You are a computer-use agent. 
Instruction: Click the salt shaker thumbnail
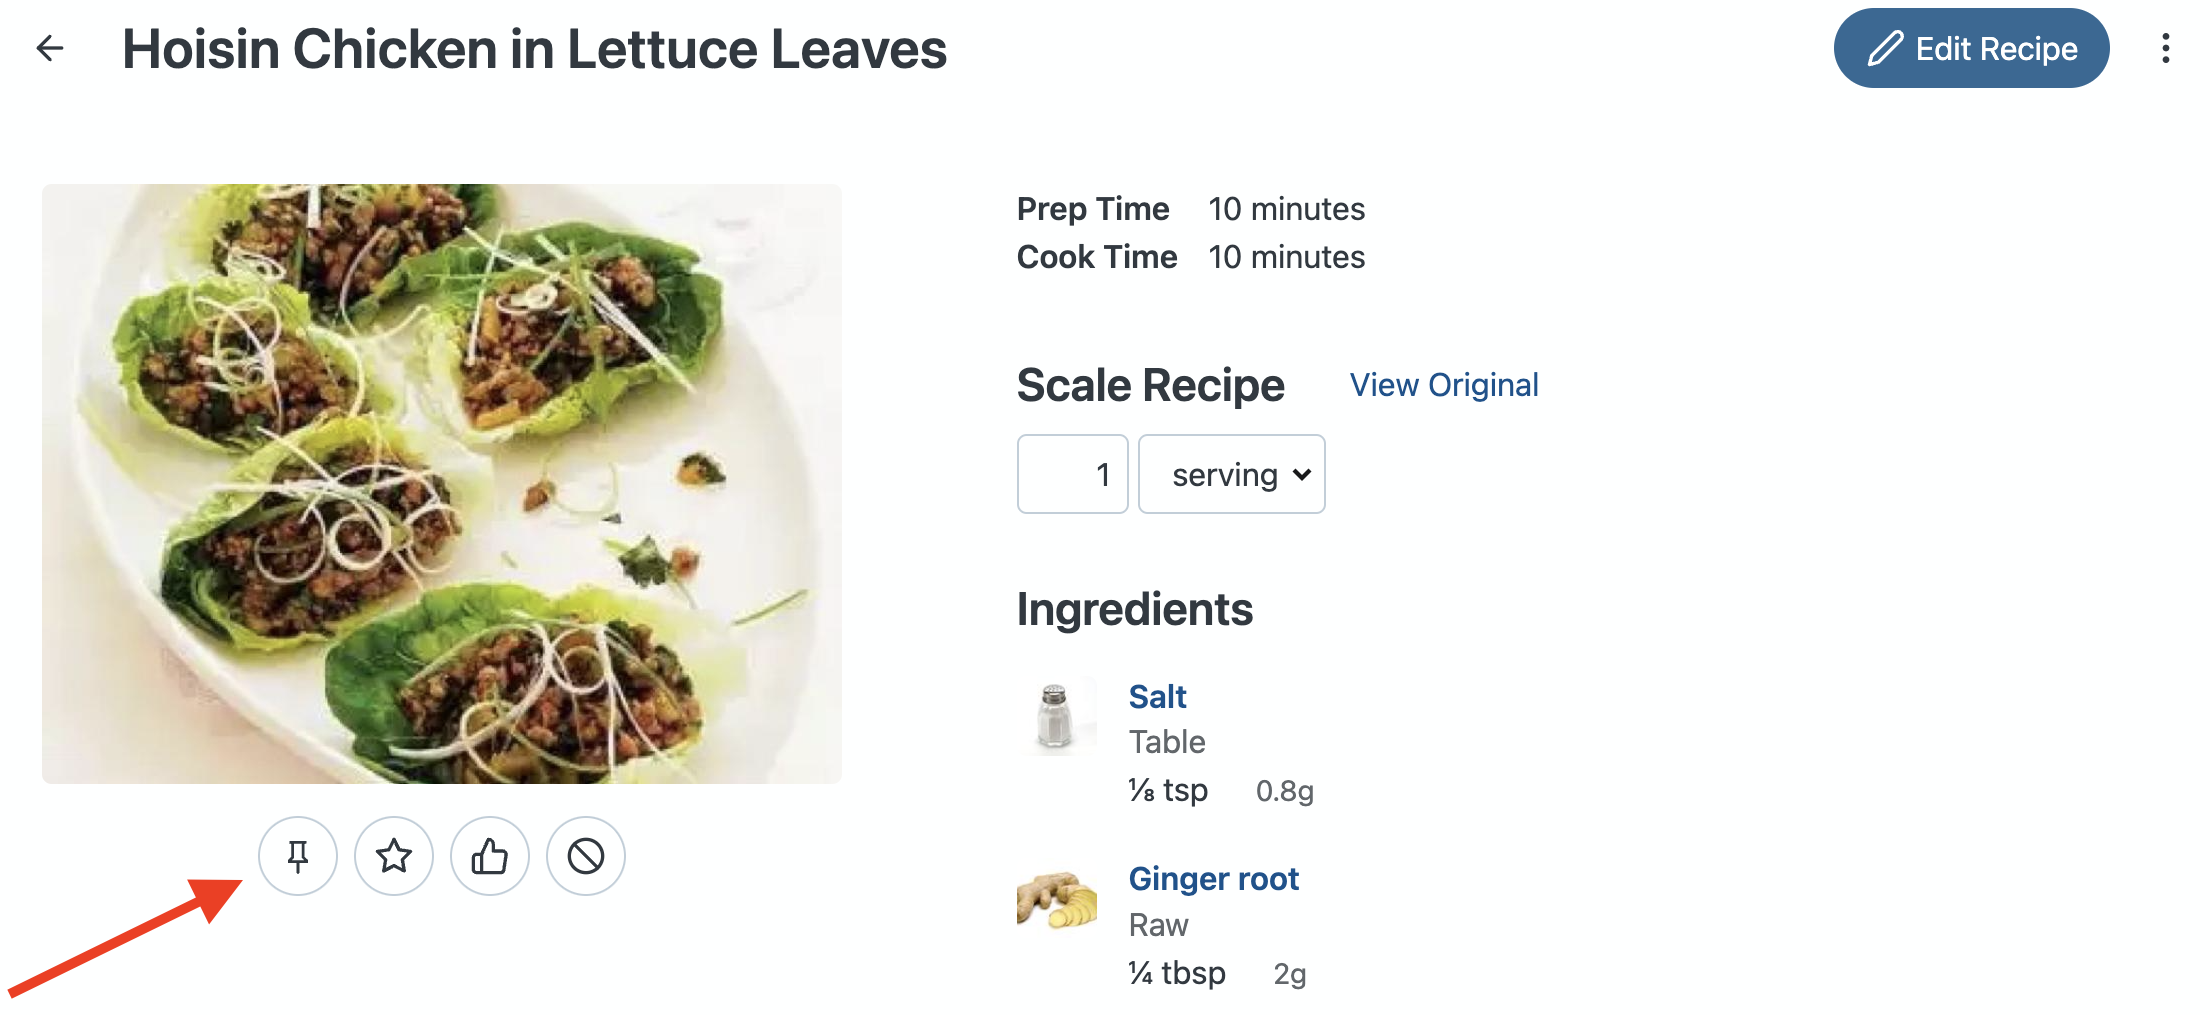[x=1056, y=714]
